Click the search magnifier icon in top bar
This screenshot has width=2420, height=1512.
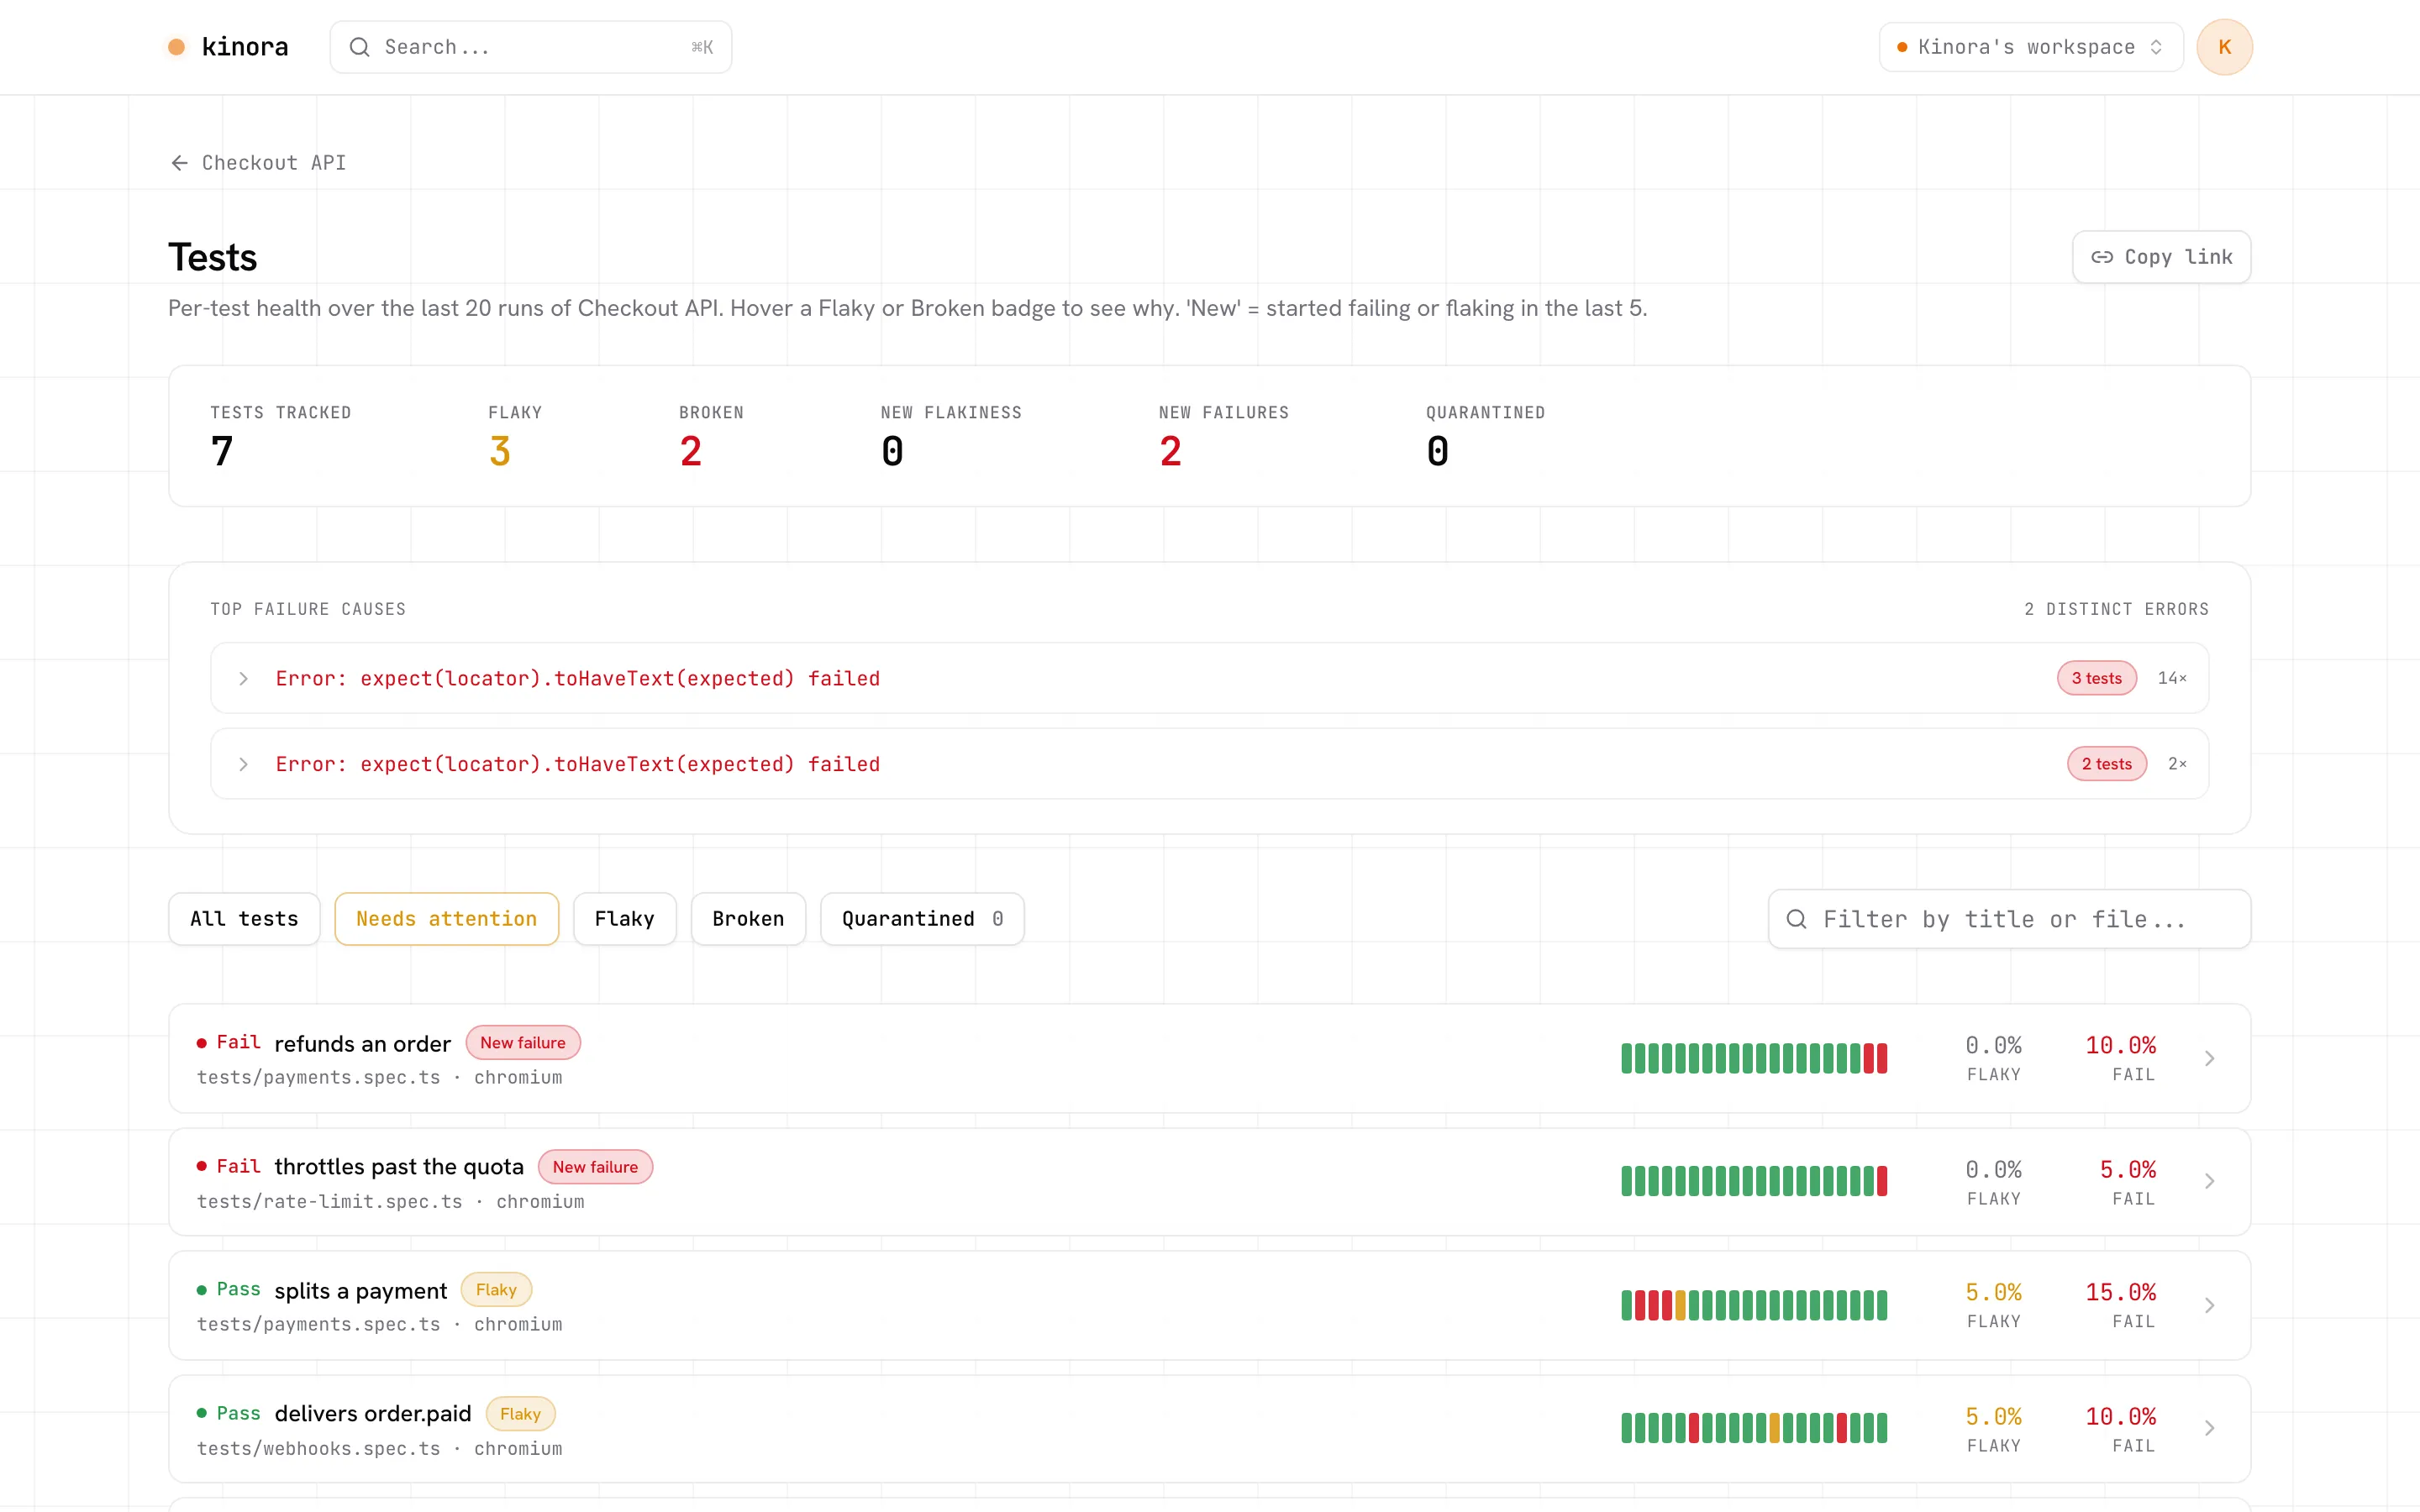[x=359, y=47]
